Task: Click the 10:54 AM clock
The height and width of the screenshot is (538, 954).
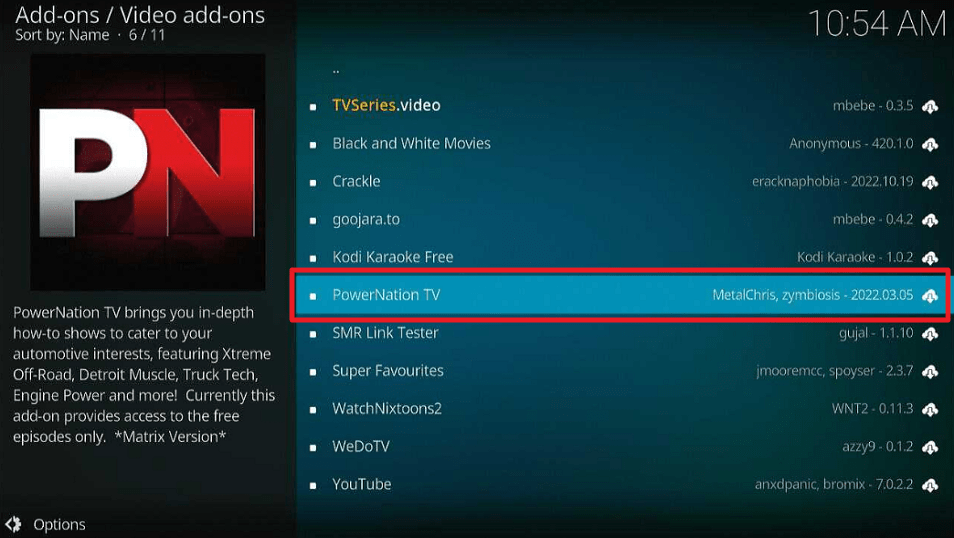Action: pyautogui.click(x=877, y=24)
